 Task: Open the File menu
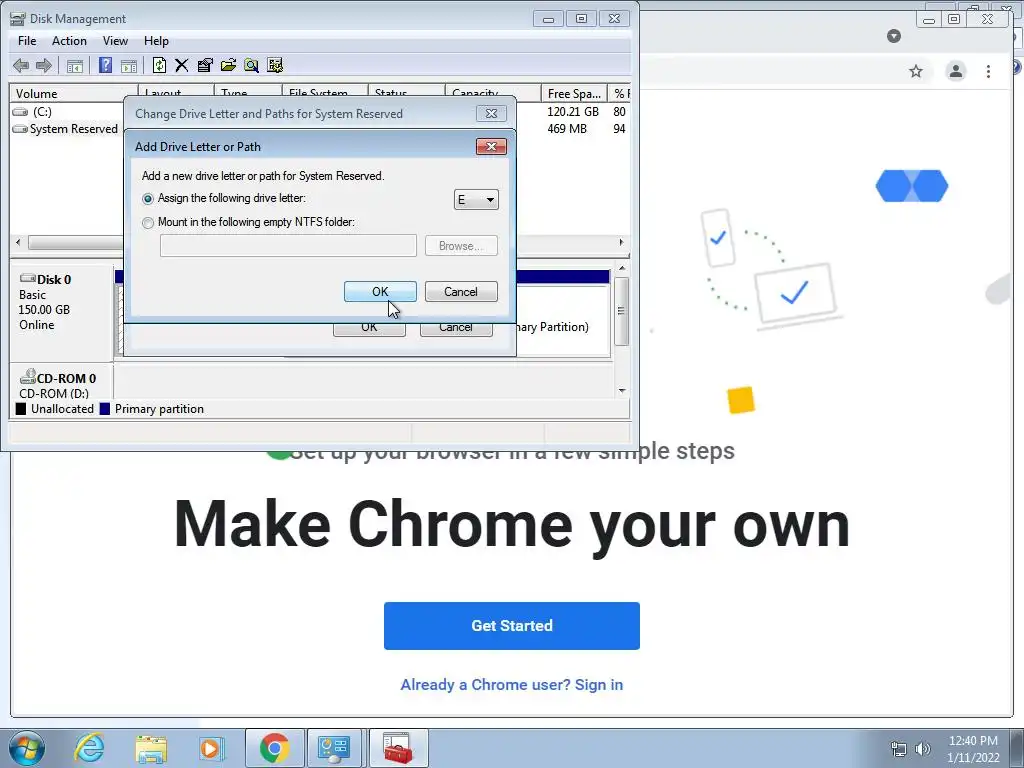[27, 40]
